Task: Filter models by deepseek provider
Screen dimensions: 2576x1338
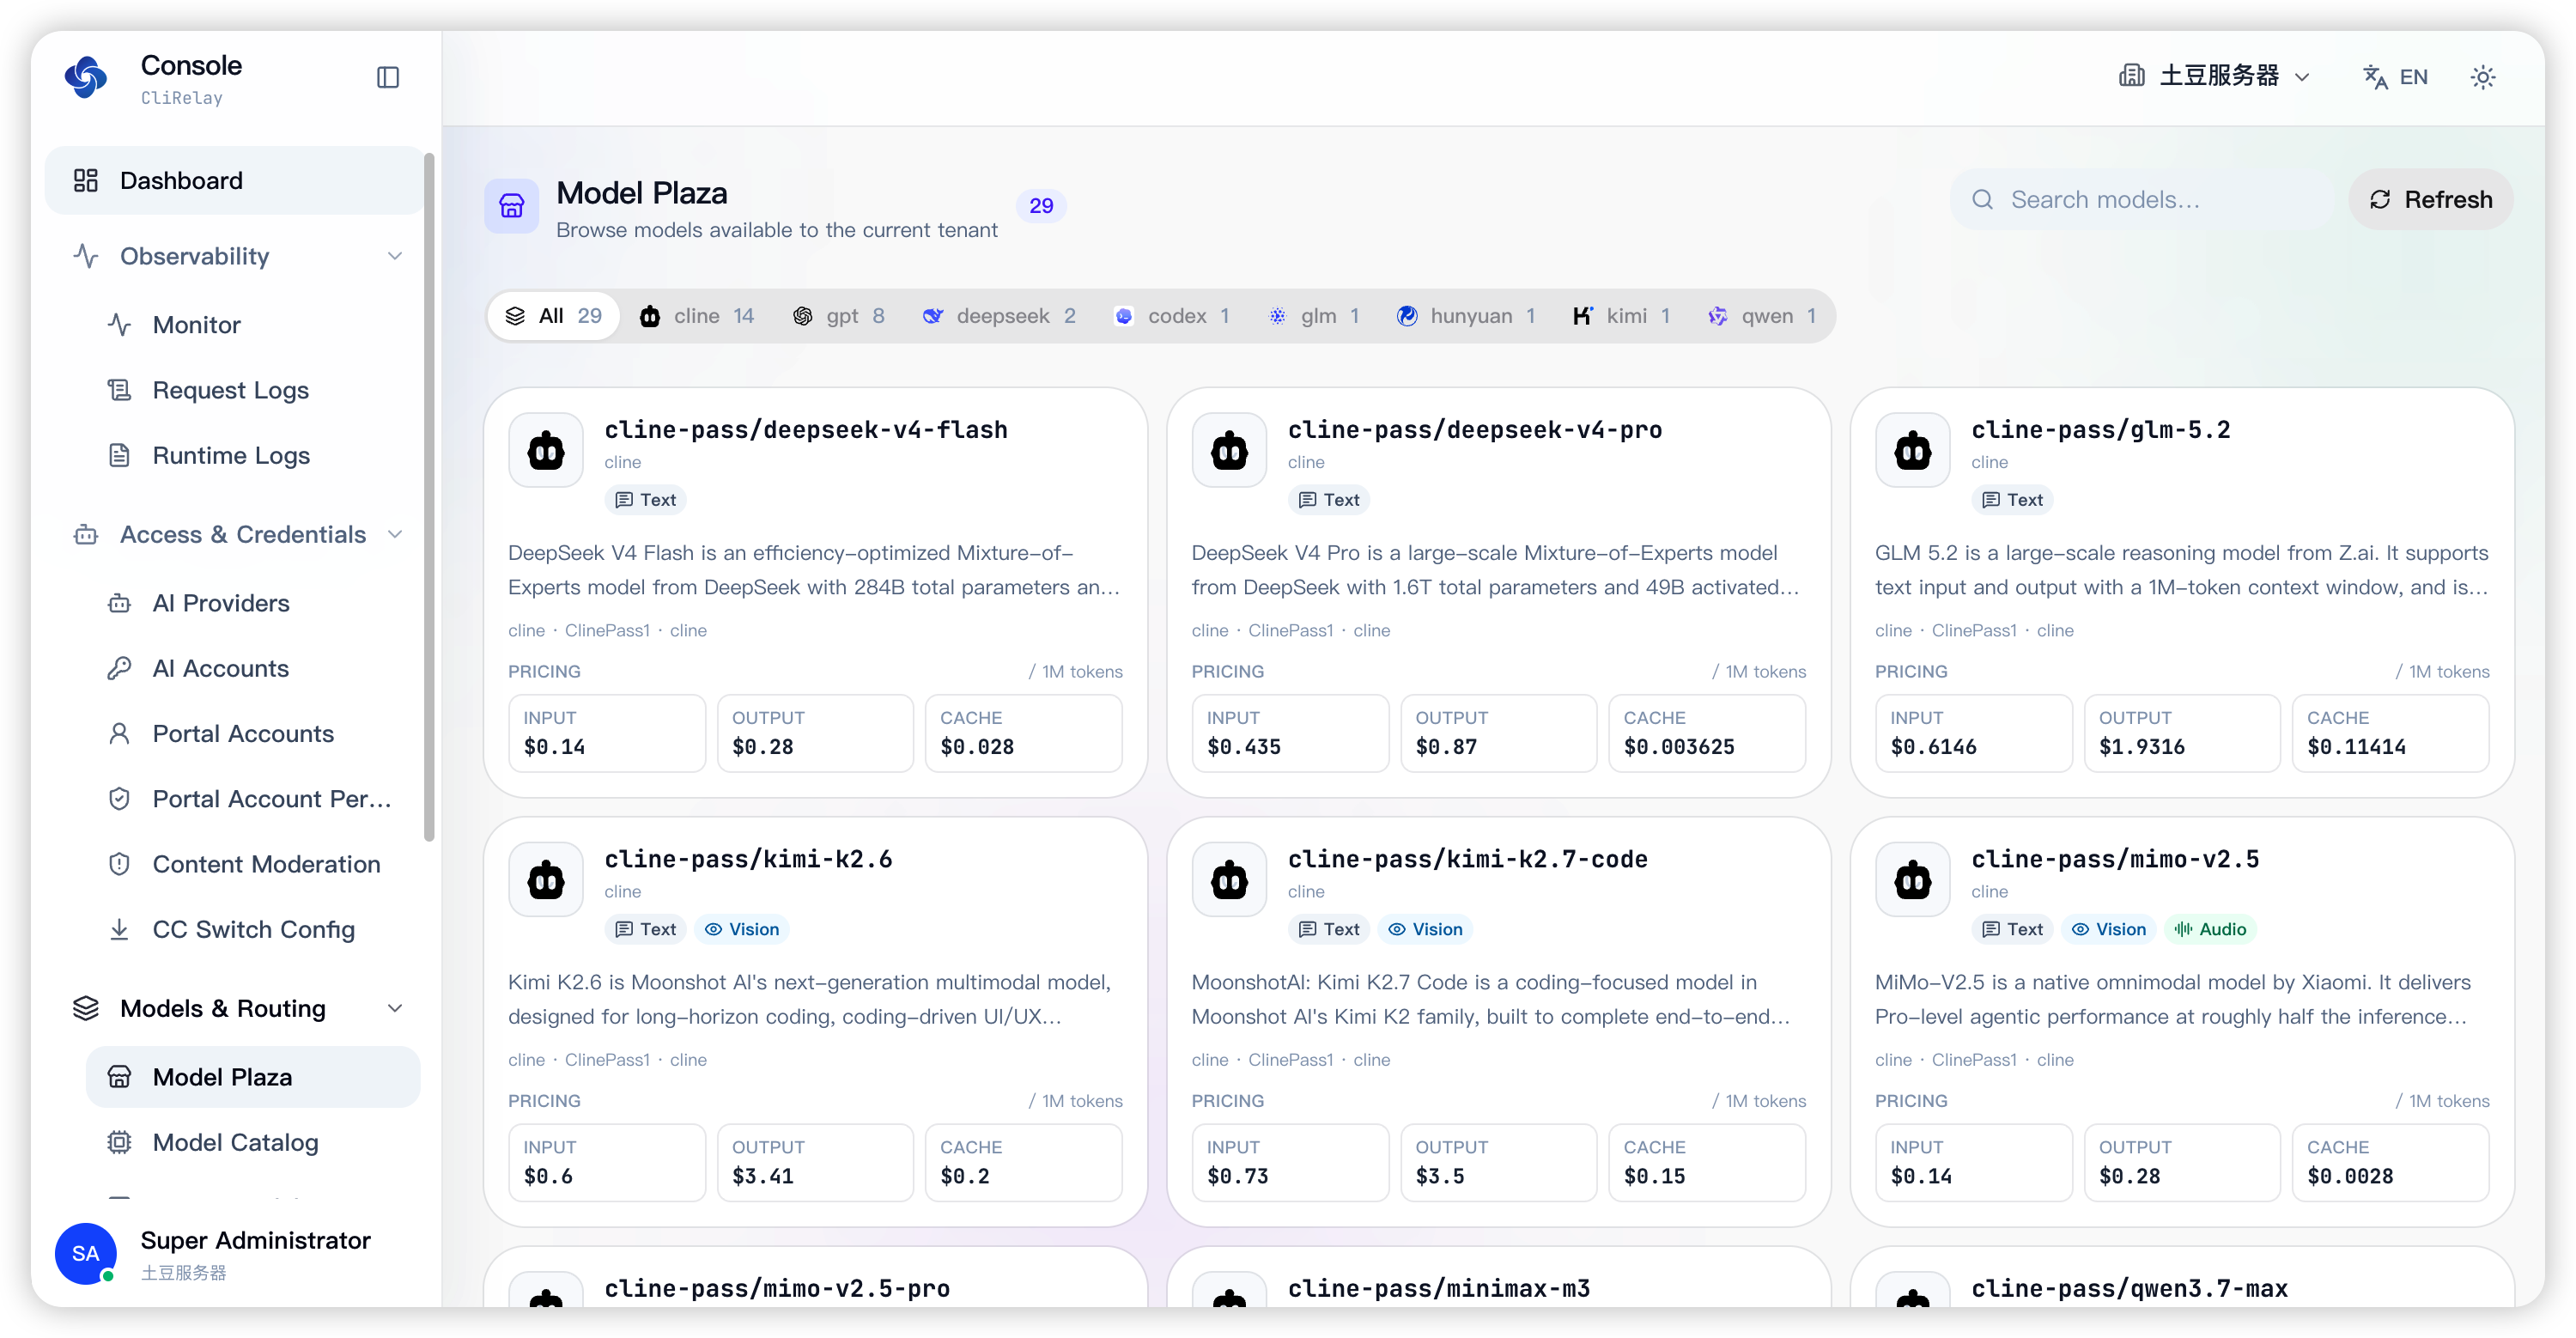Action: pos(999,316)
